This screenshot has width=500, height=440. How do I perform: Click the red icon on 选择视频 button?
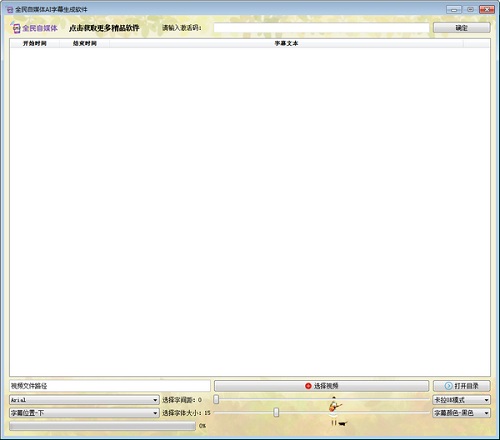tap(308, 386)
